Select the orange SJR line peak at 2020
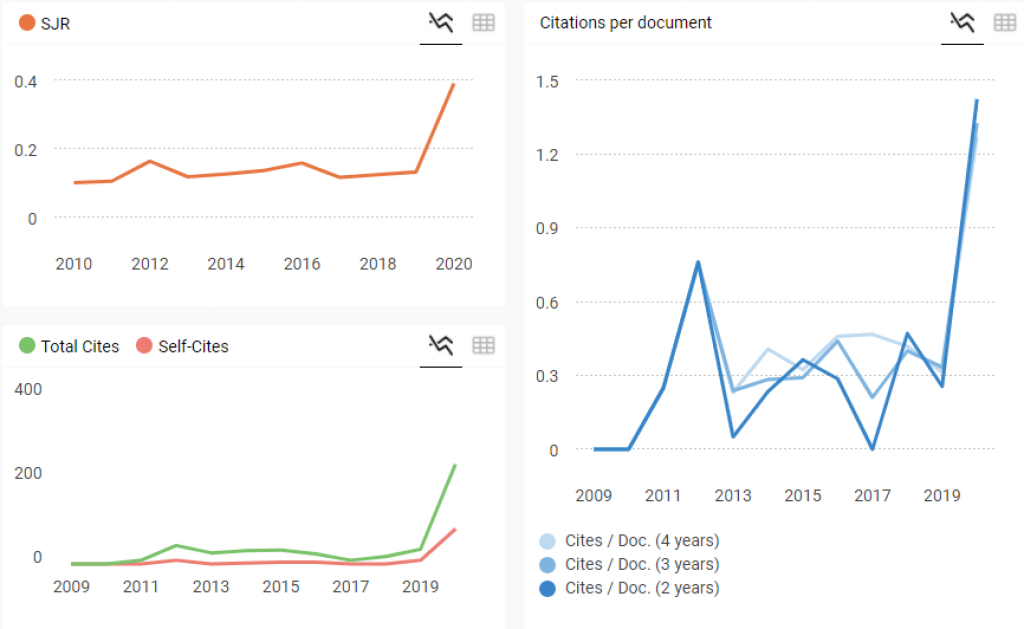The image size is (1024, 629). pyautogui.click(x=454, y=84)
